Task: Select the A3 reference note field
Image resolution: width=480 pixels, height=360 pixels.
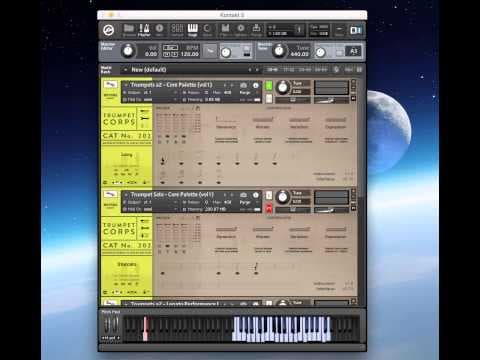Action: point(354,51)
